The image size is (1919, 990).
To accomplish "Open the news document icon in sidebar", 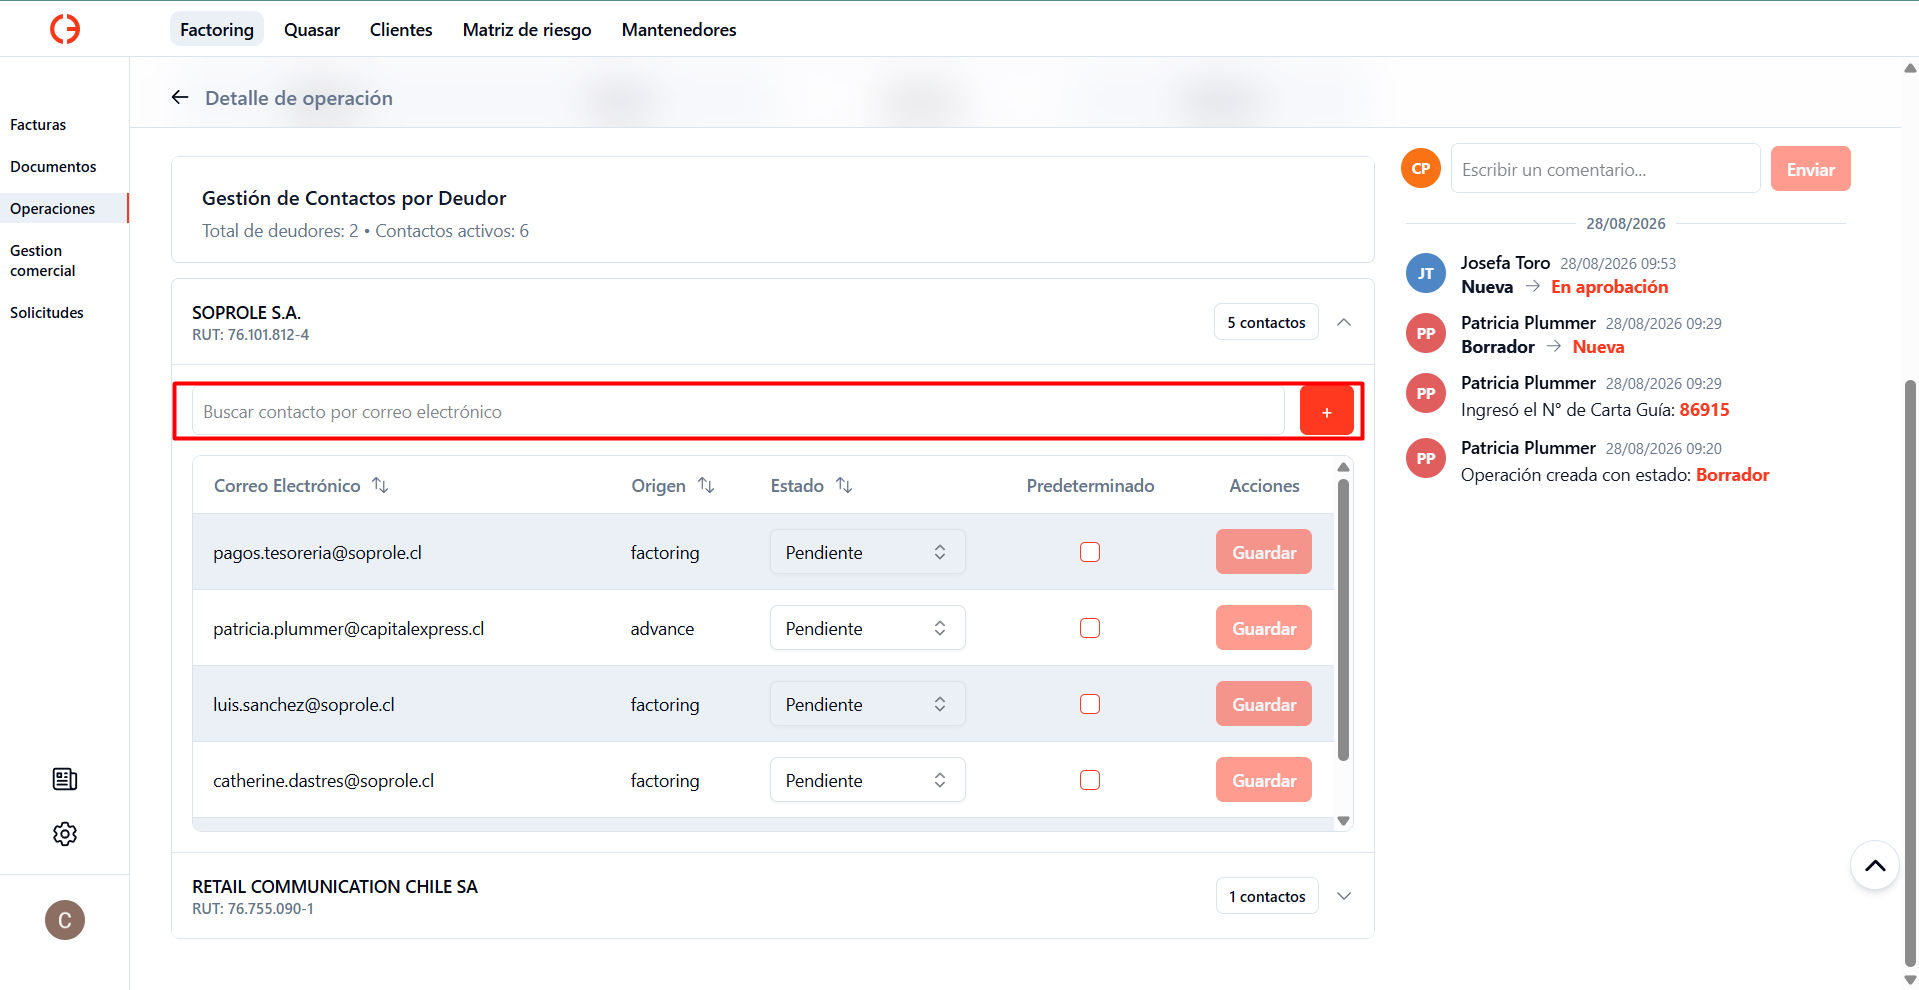I will (65, 779).
